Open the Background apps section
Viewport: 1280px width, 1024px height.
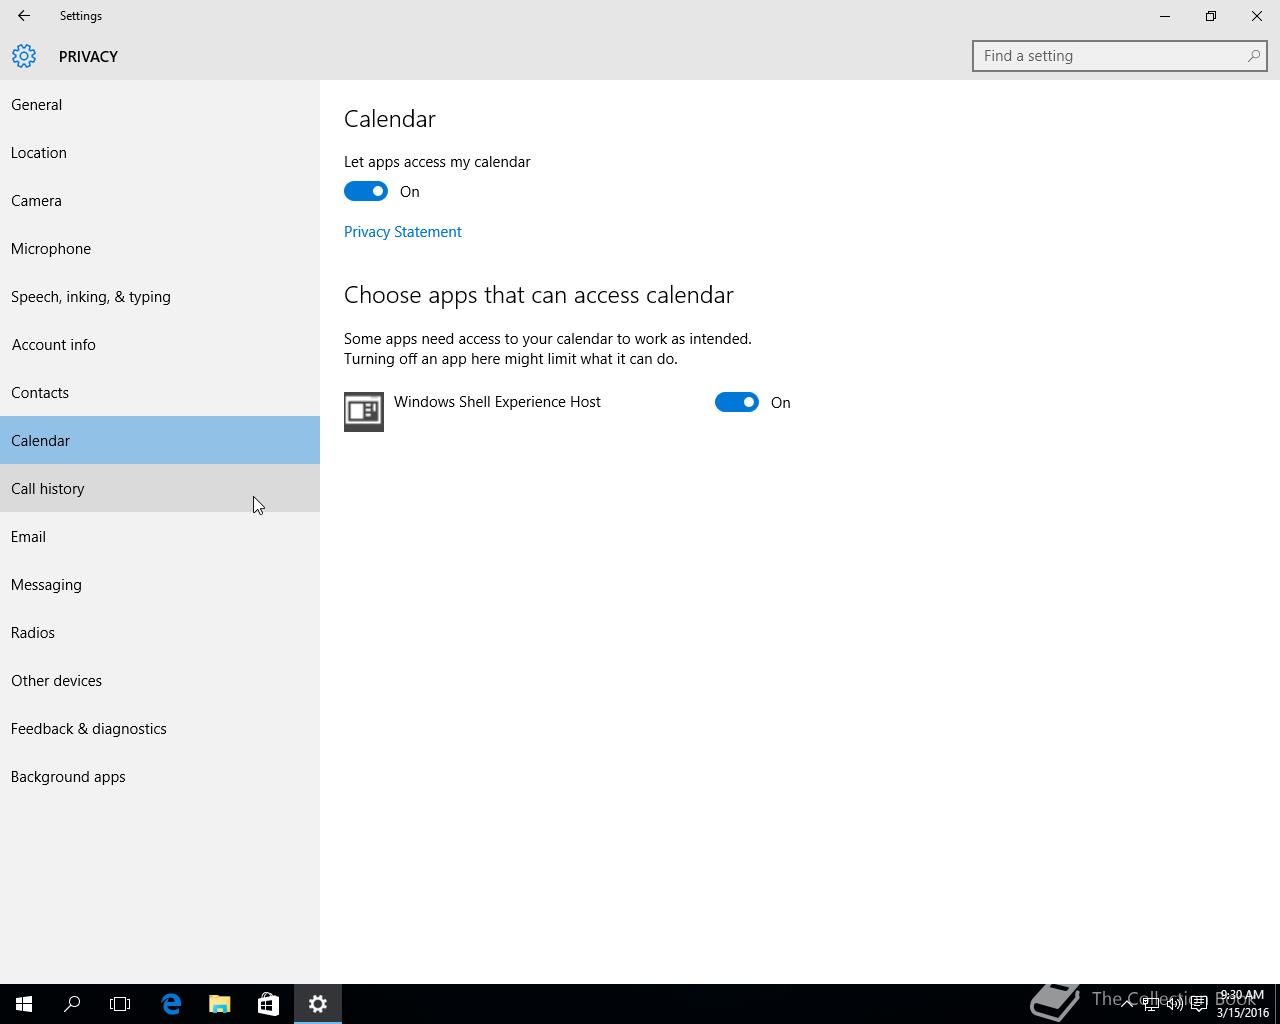[160, 776]
